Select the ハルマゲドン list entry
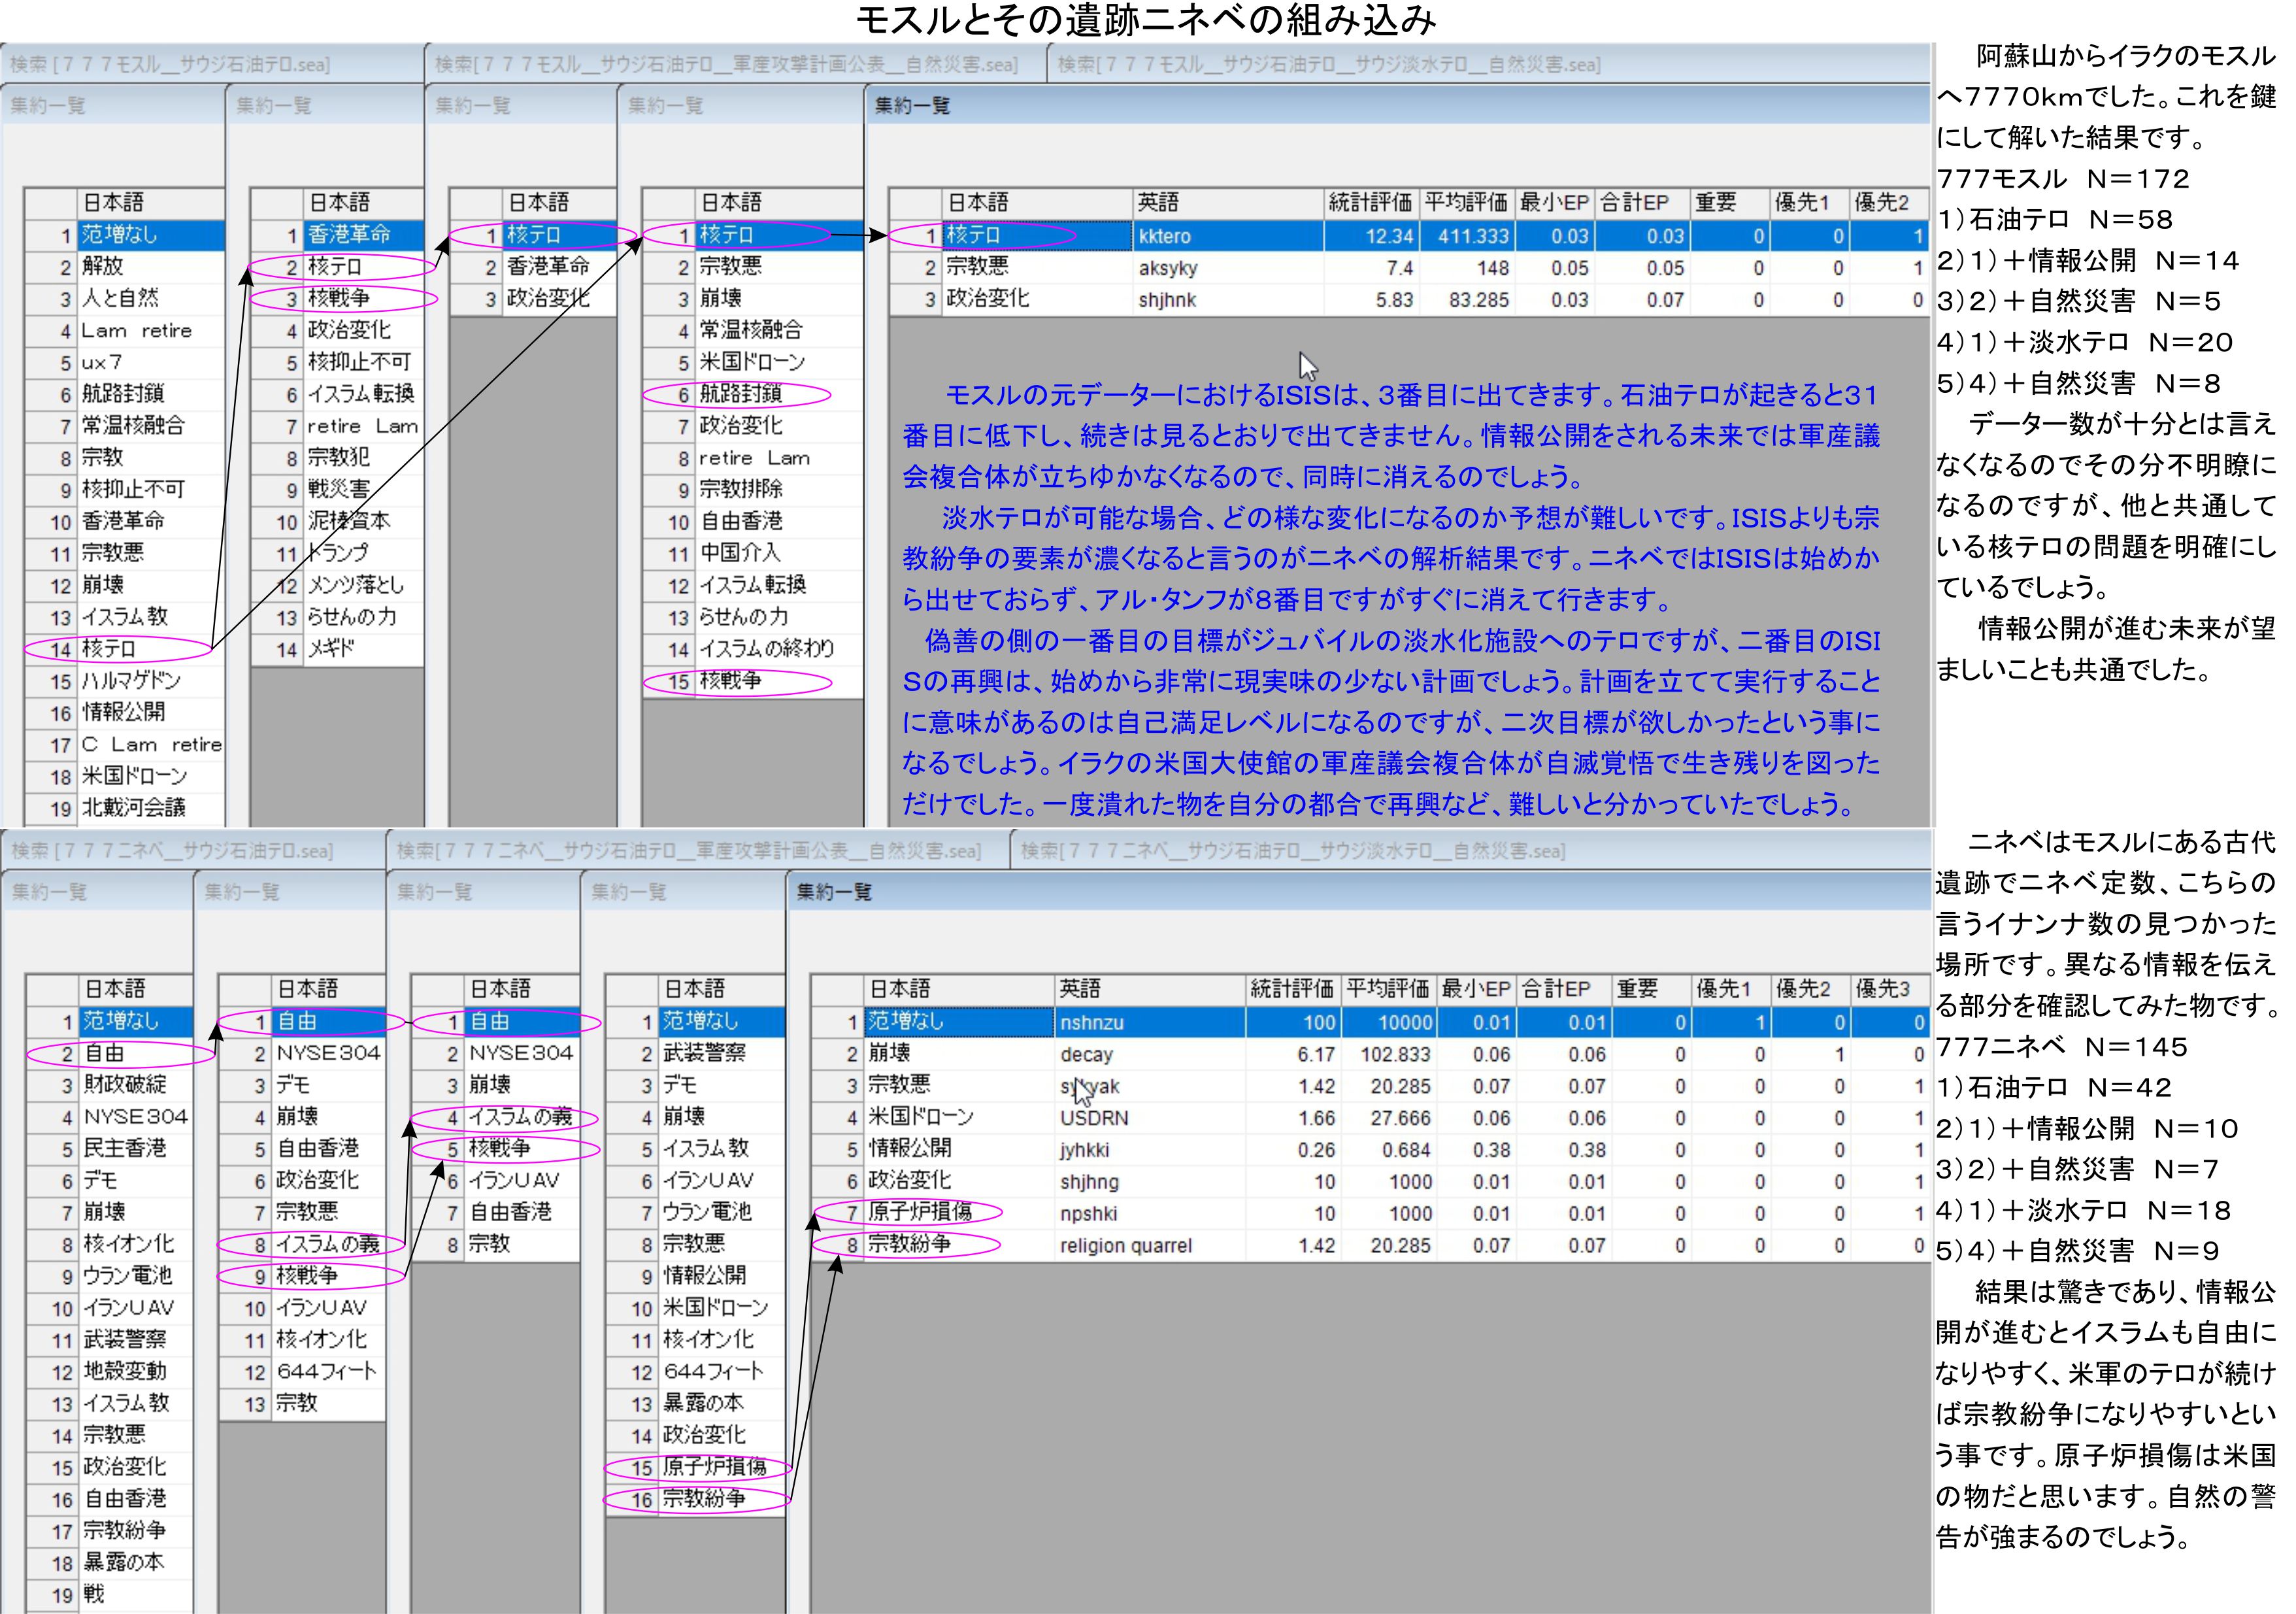Viewport: 2296px width, 1614px height. pyautogui.click(x=131, y=681)
